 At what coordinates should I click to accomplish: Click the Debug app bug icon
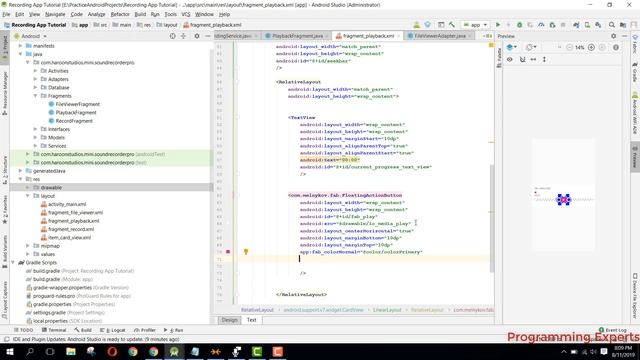520,25
